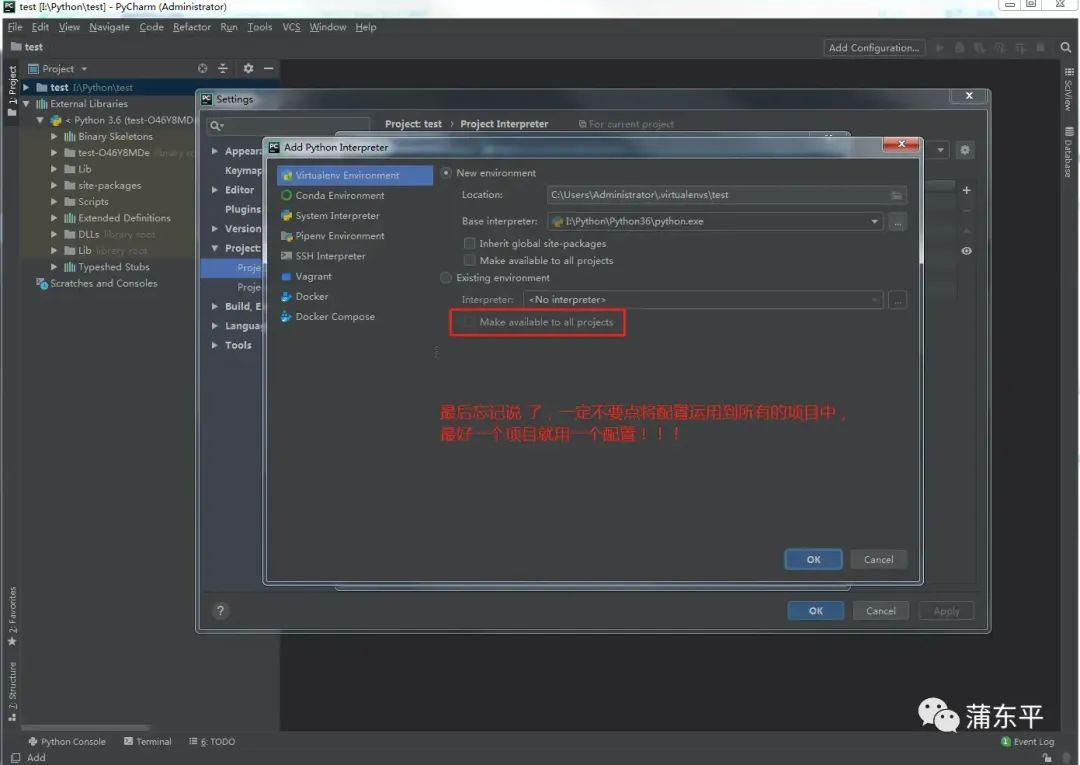
Task: Choose Vagrant interpreter type
Action: [307, 276]
